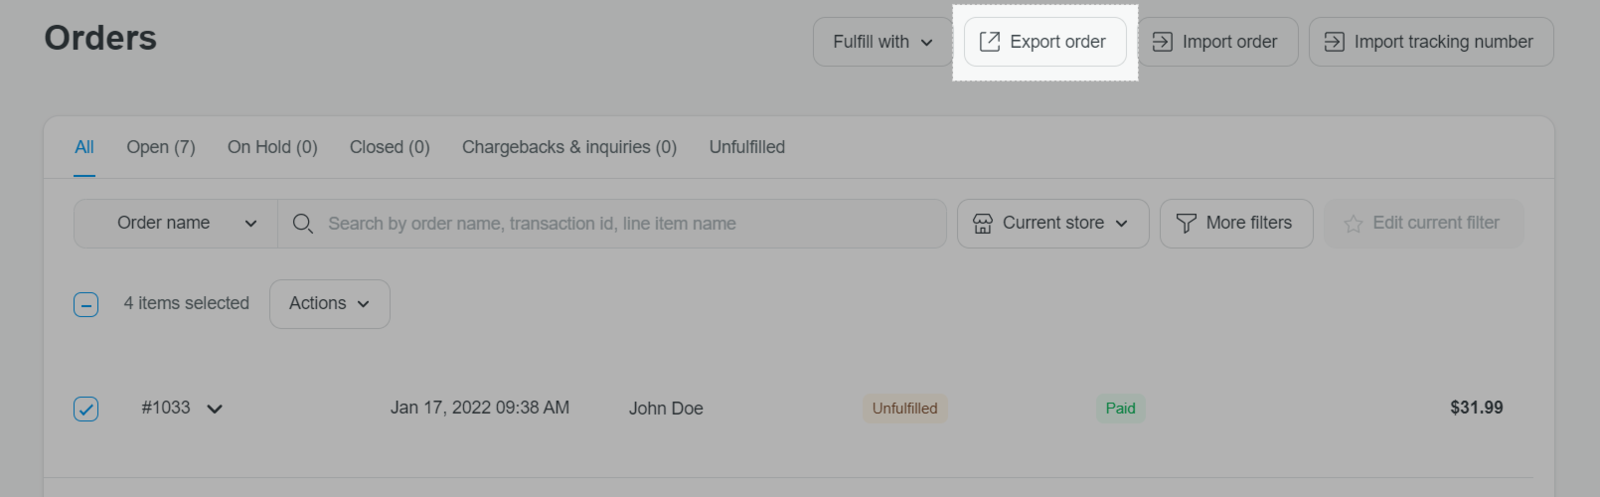Viewport: 1600px width, 497px height.
Task: Switch to the Open (7) tab
Action: [x=161, y=147]
